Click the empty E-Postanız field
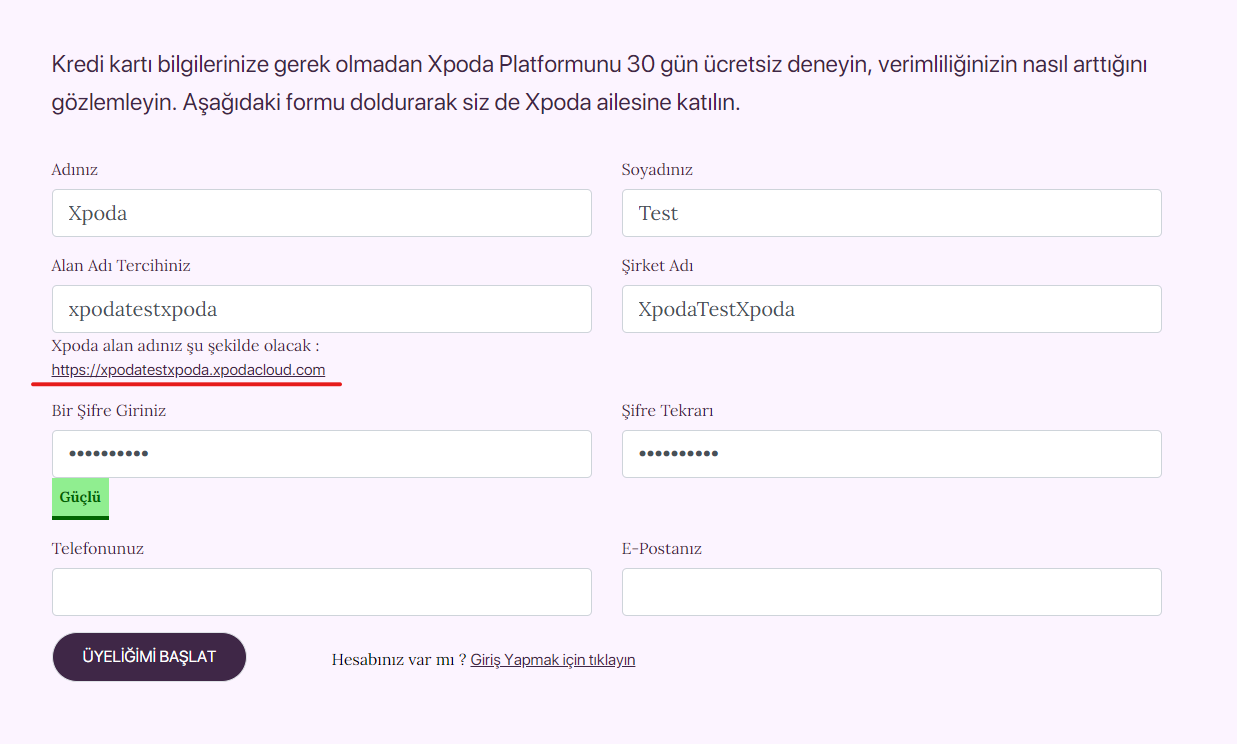The image size is (1237, 744). [891, 592]
